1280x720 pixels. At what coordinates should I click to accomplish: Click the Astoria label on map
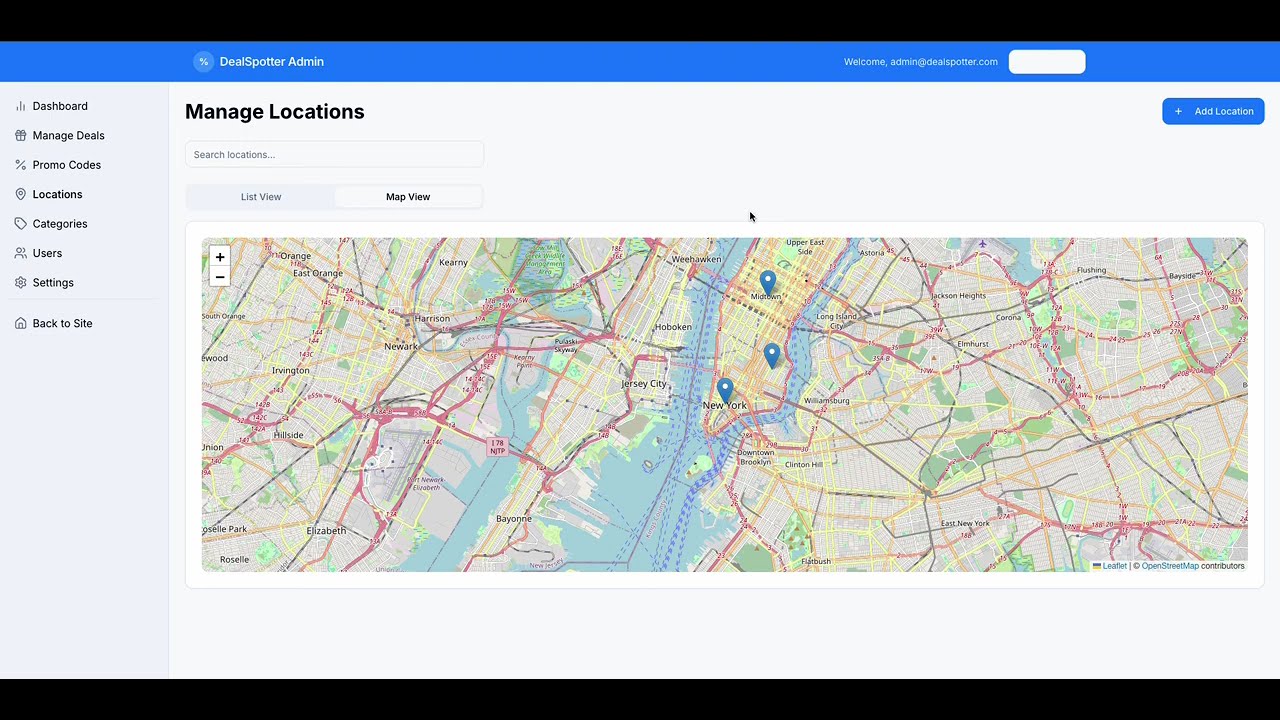click(x=872, y=253)
